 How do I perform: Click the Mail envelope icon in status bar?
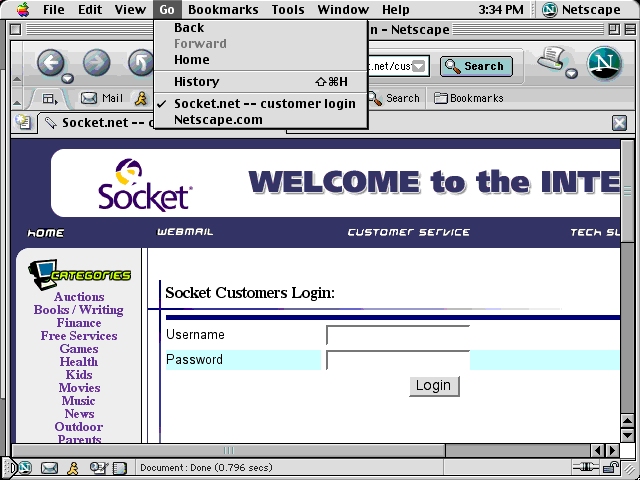click(49, 467)
